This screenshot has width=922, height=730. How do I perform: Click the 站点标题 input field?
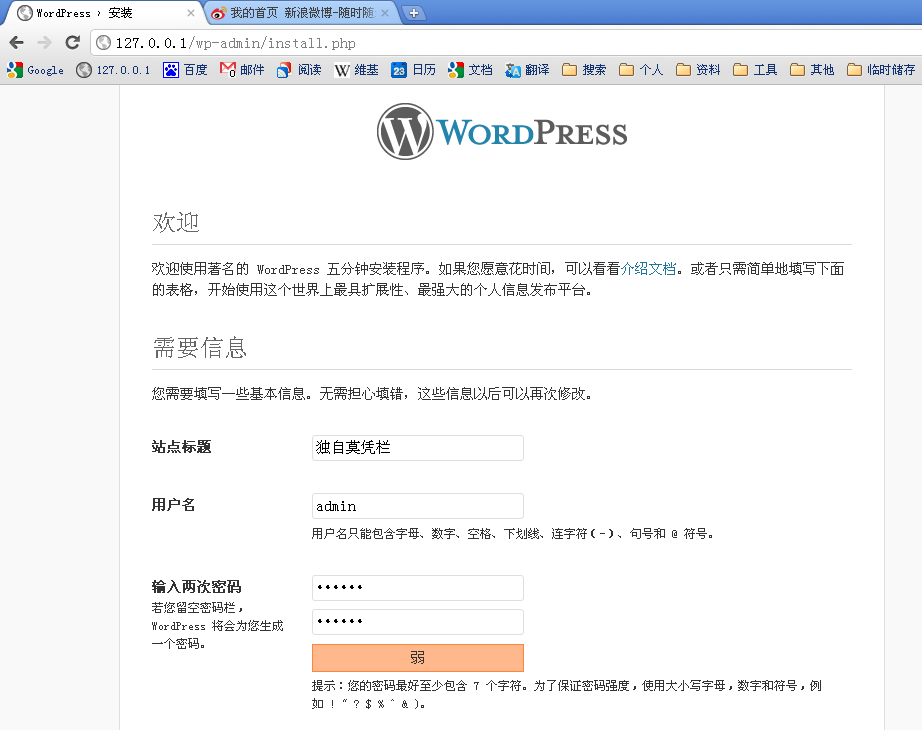tap(417, 448)
